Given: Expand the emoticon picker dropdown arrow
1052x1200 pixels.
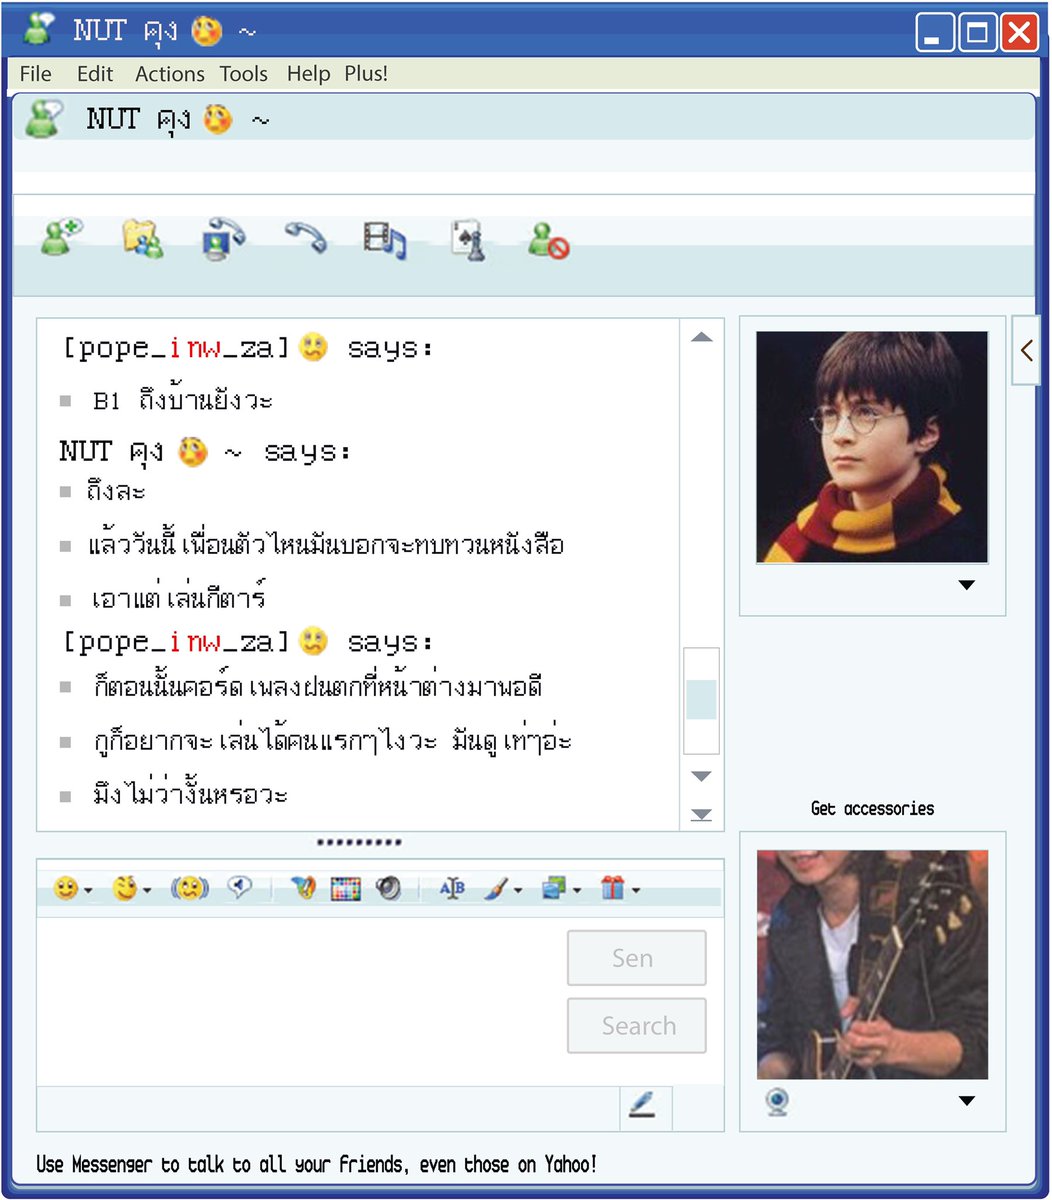Looking at the screenshot, I should click(88, 890).
